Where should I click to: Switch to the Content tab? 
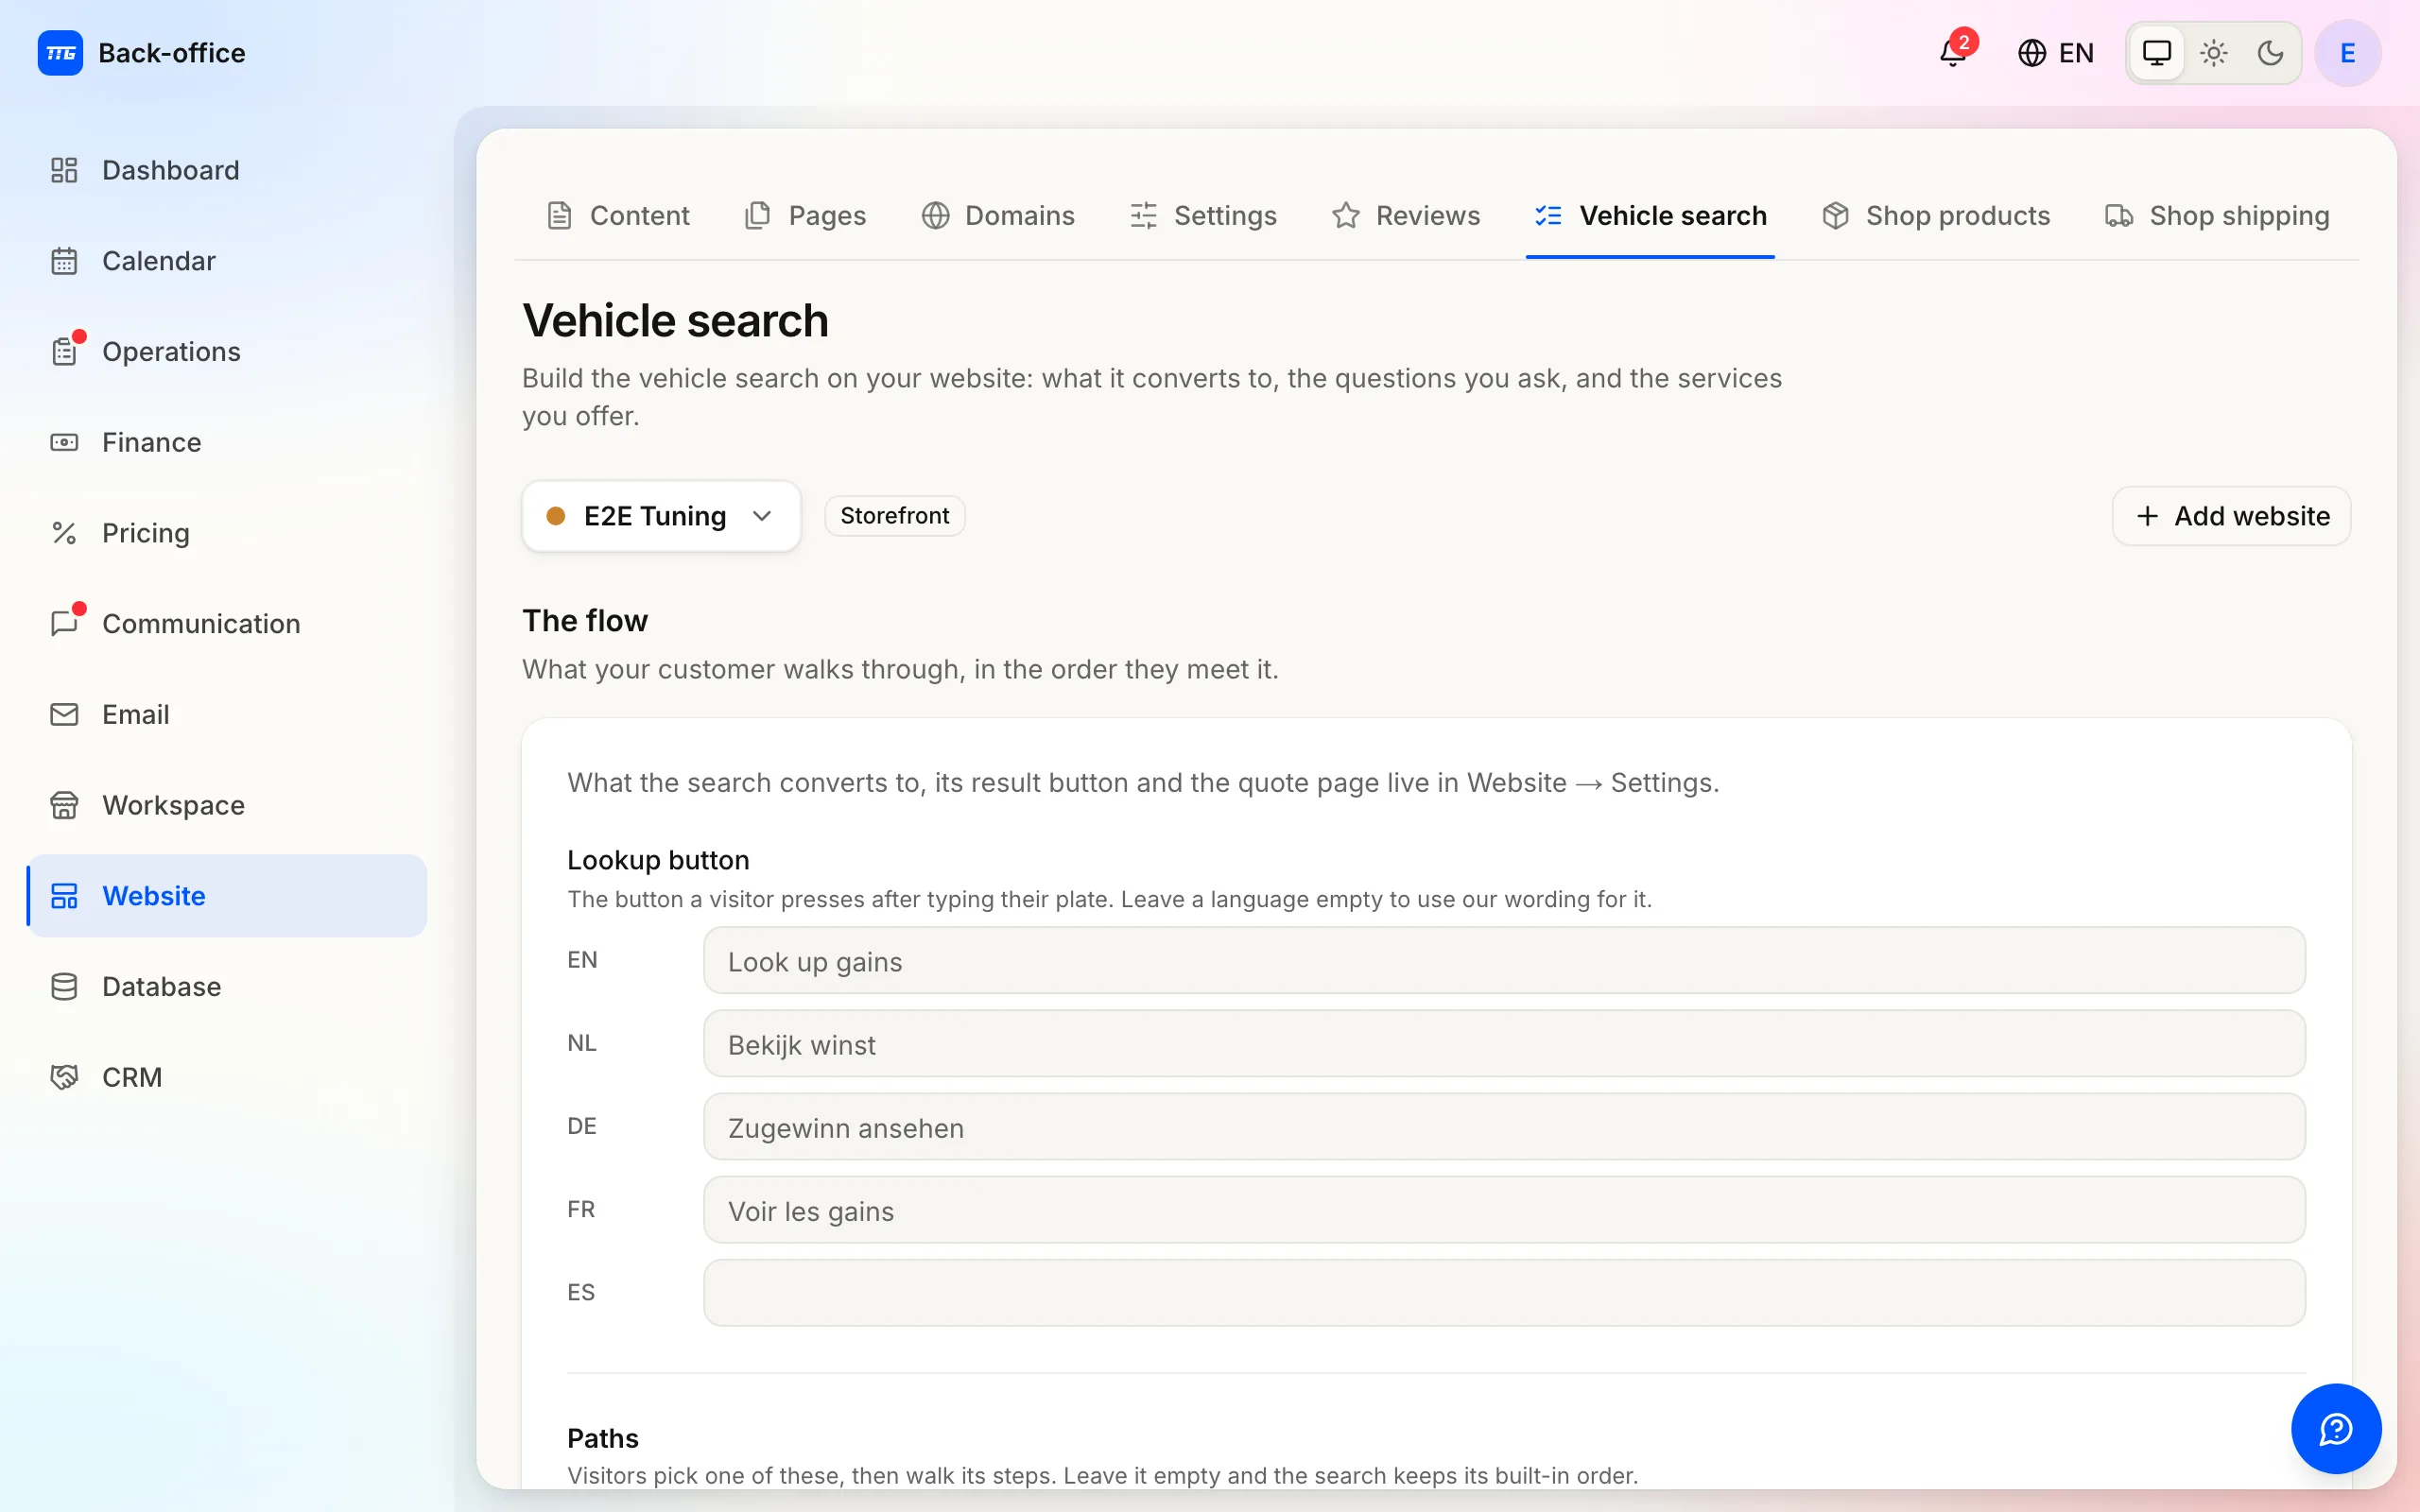618,215
